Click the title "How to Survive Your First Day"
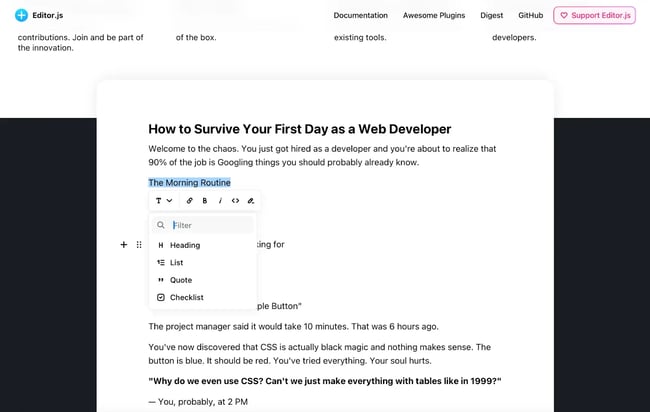Viewport: 650px width, 412px height. click(300, 129)
